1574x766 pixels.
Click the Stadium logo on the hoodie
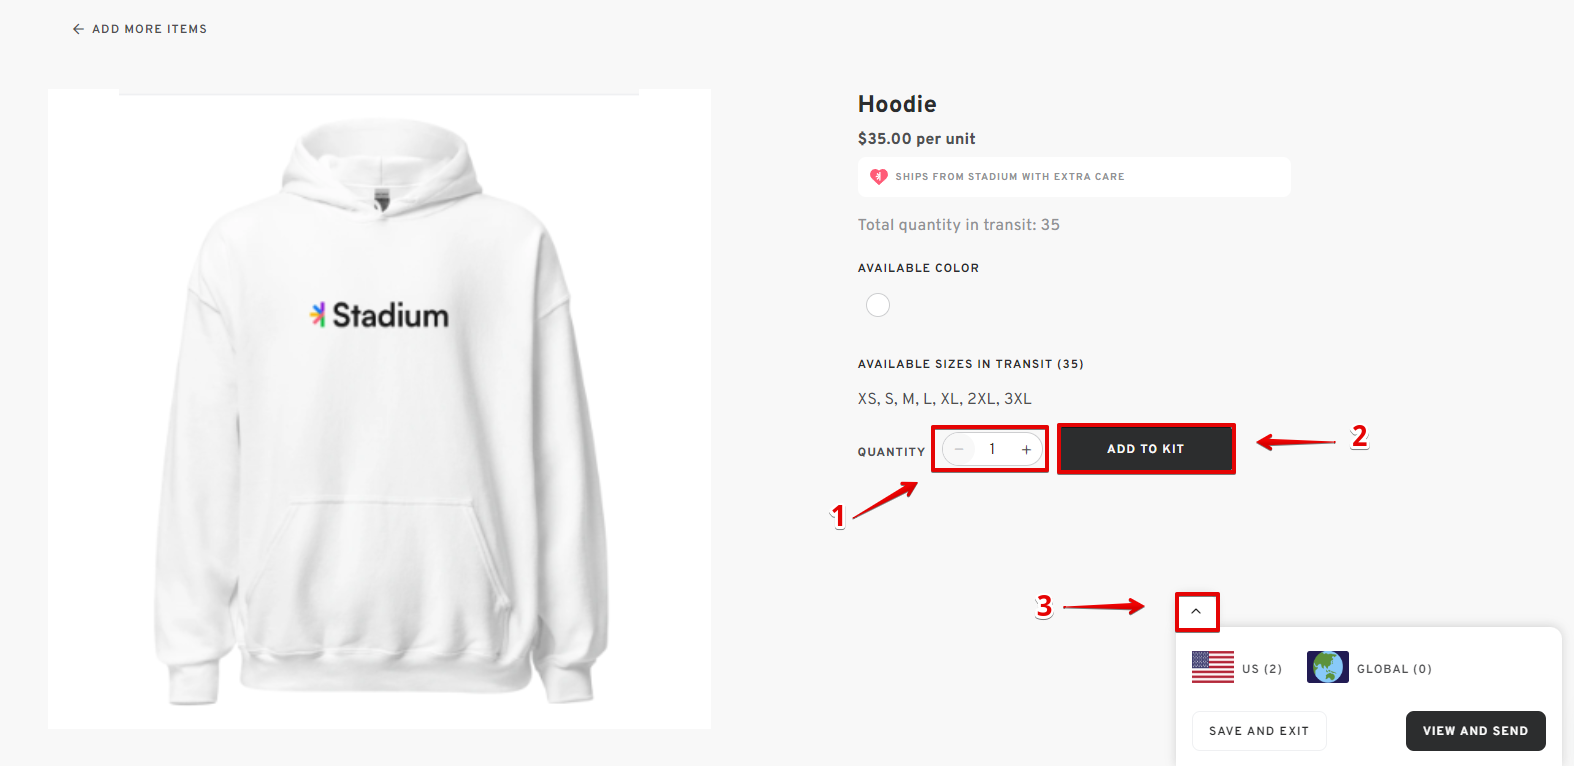pyautogui.click(x=380, y=315)
